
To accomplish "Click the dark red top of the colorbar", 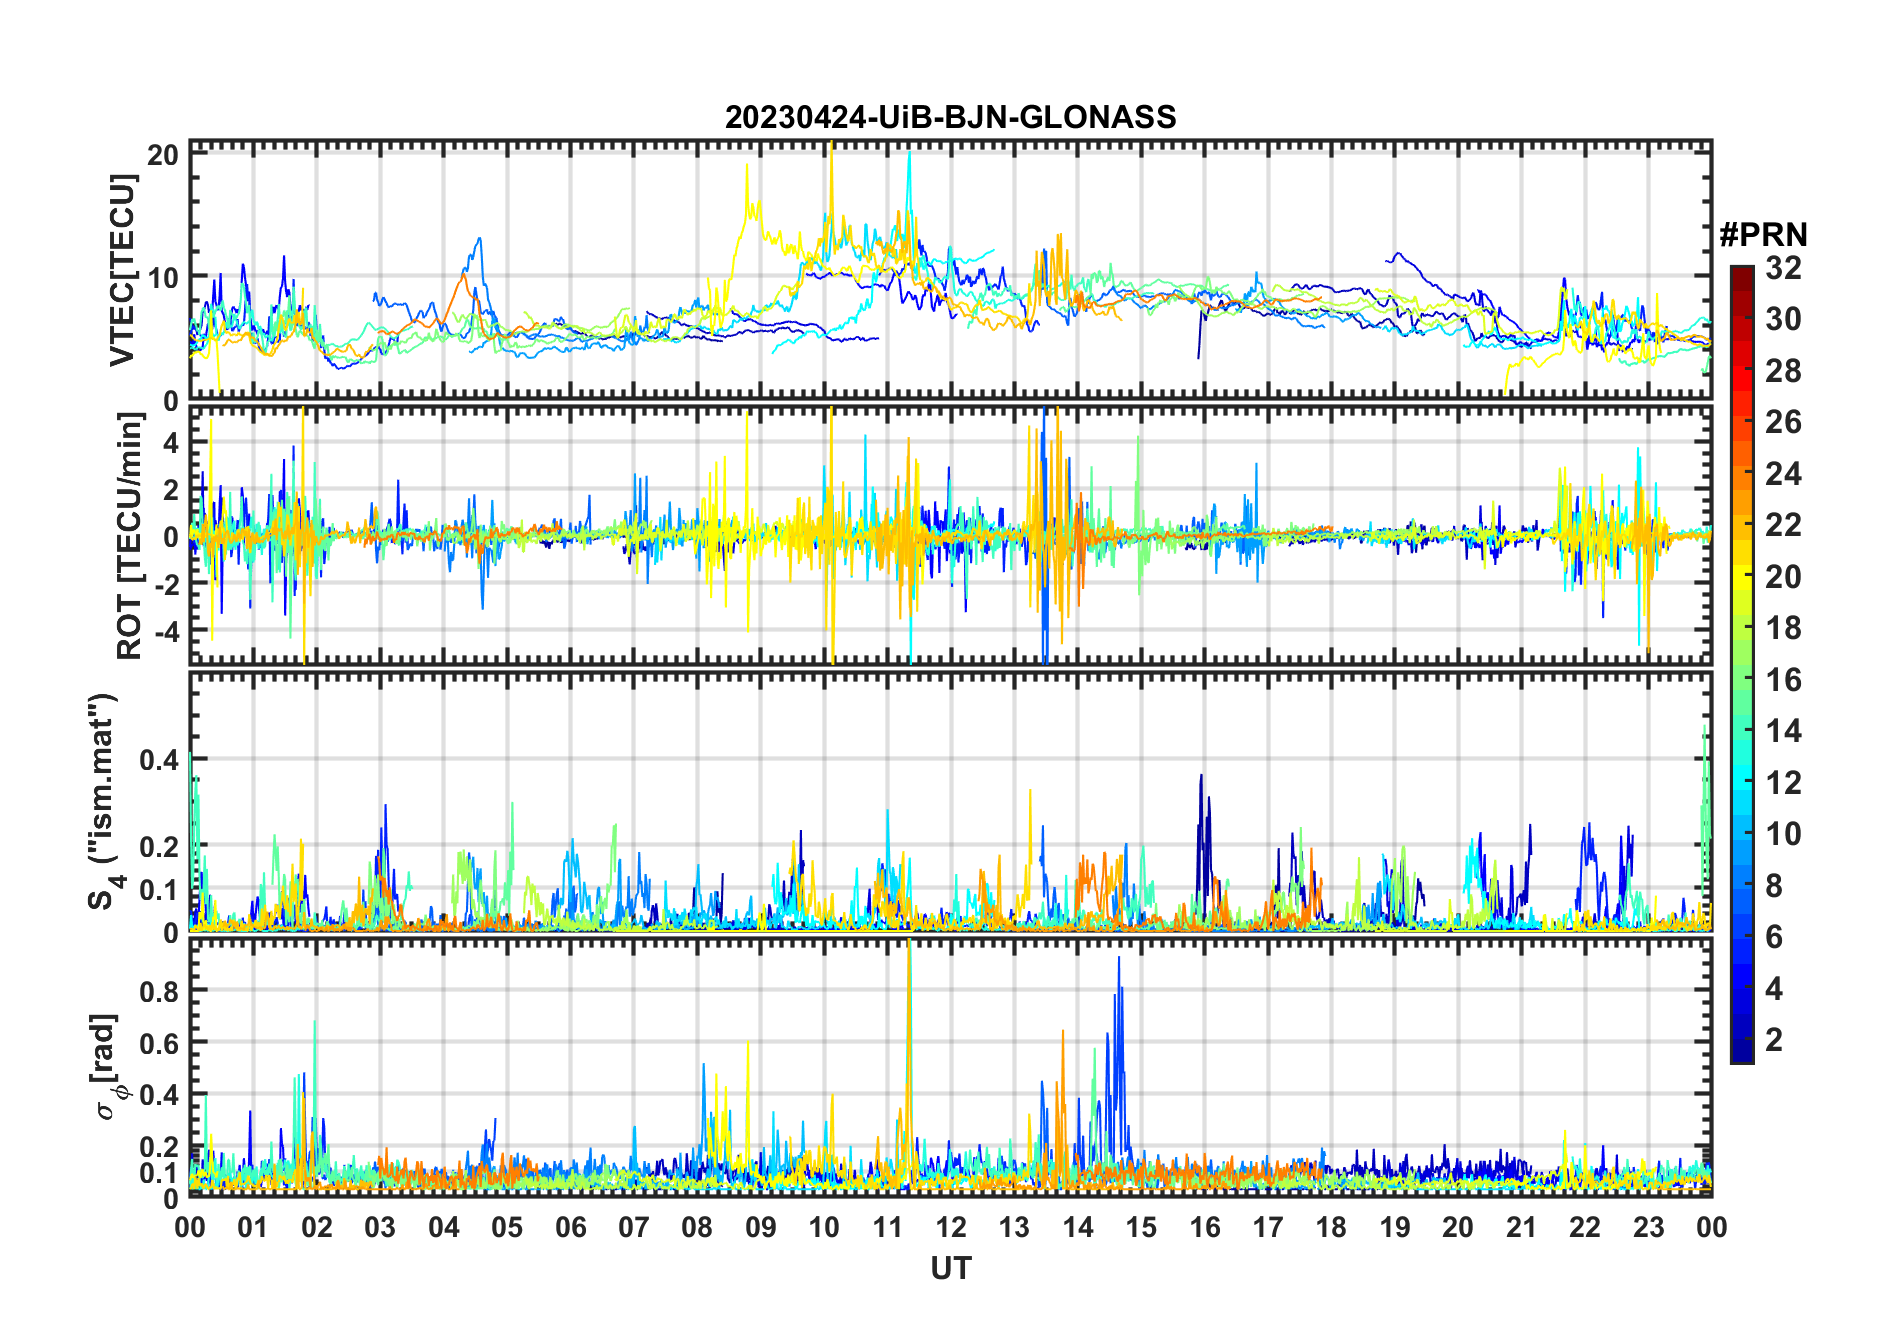I will 1741,273.
